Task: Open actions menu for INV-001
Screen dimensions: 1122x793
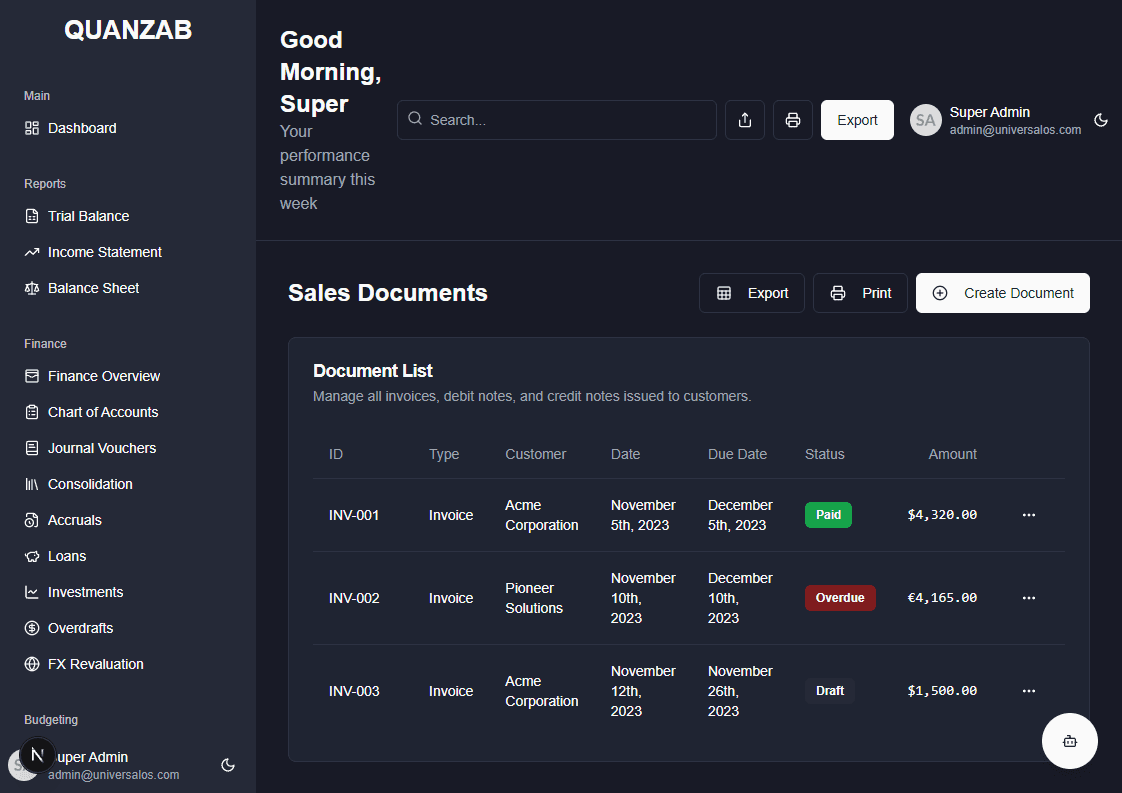Action: point(1029,515)
